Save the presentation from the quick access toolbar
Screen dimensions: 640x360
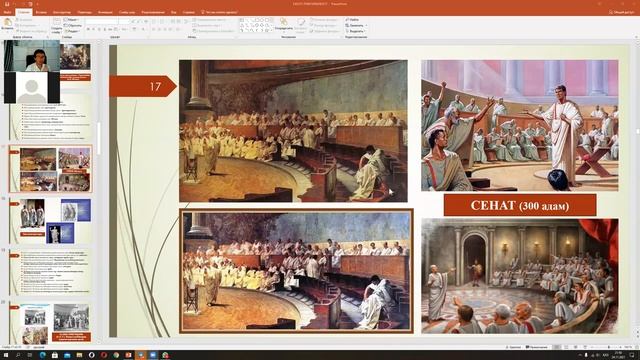[x=7, y=4]
